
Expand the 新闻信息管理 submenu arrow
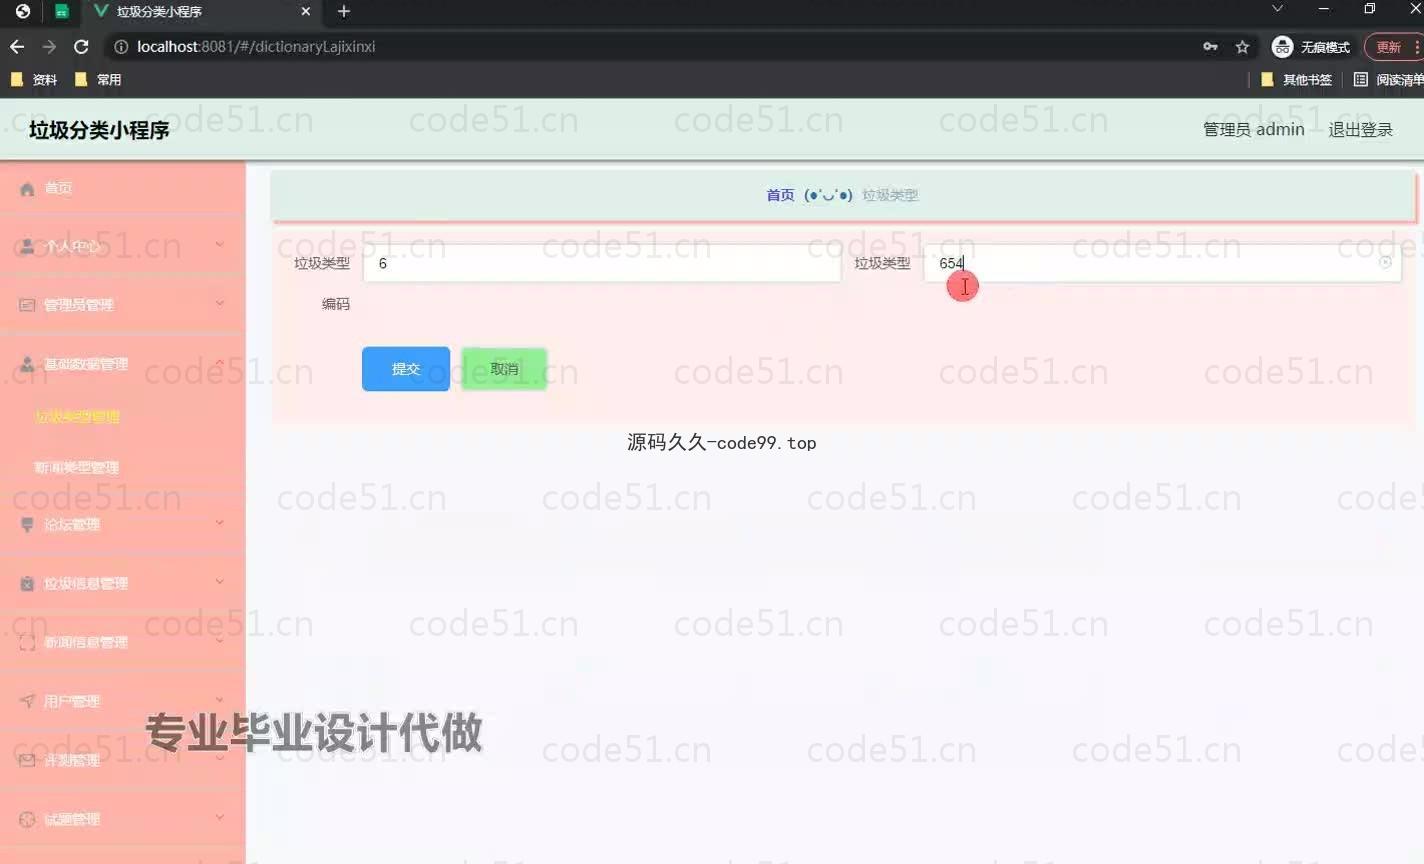coord(219,641)
